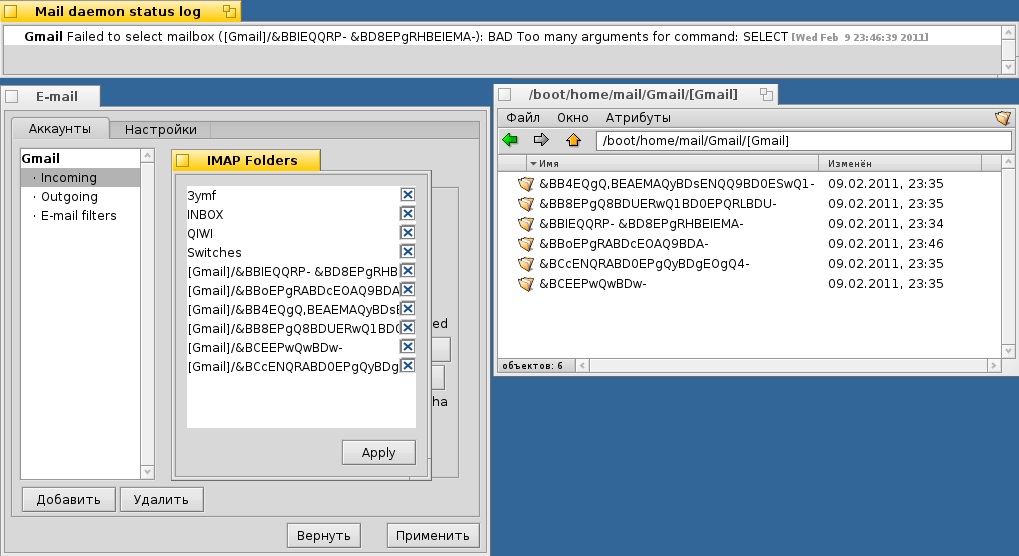Sort files by the Имя column header
The image size is (1019, 556).
tap(672, 163)
